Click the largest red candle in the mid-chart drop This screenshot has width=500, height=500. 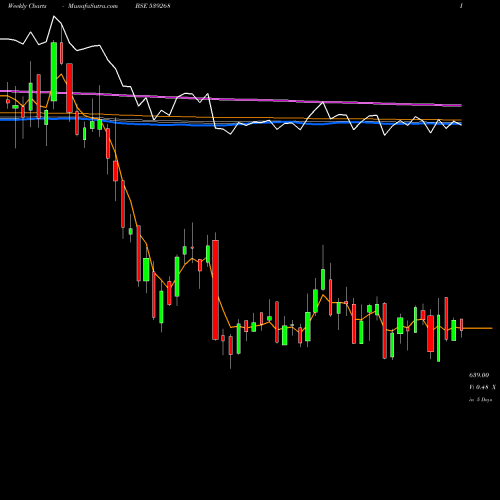click(x=215, y=290)
